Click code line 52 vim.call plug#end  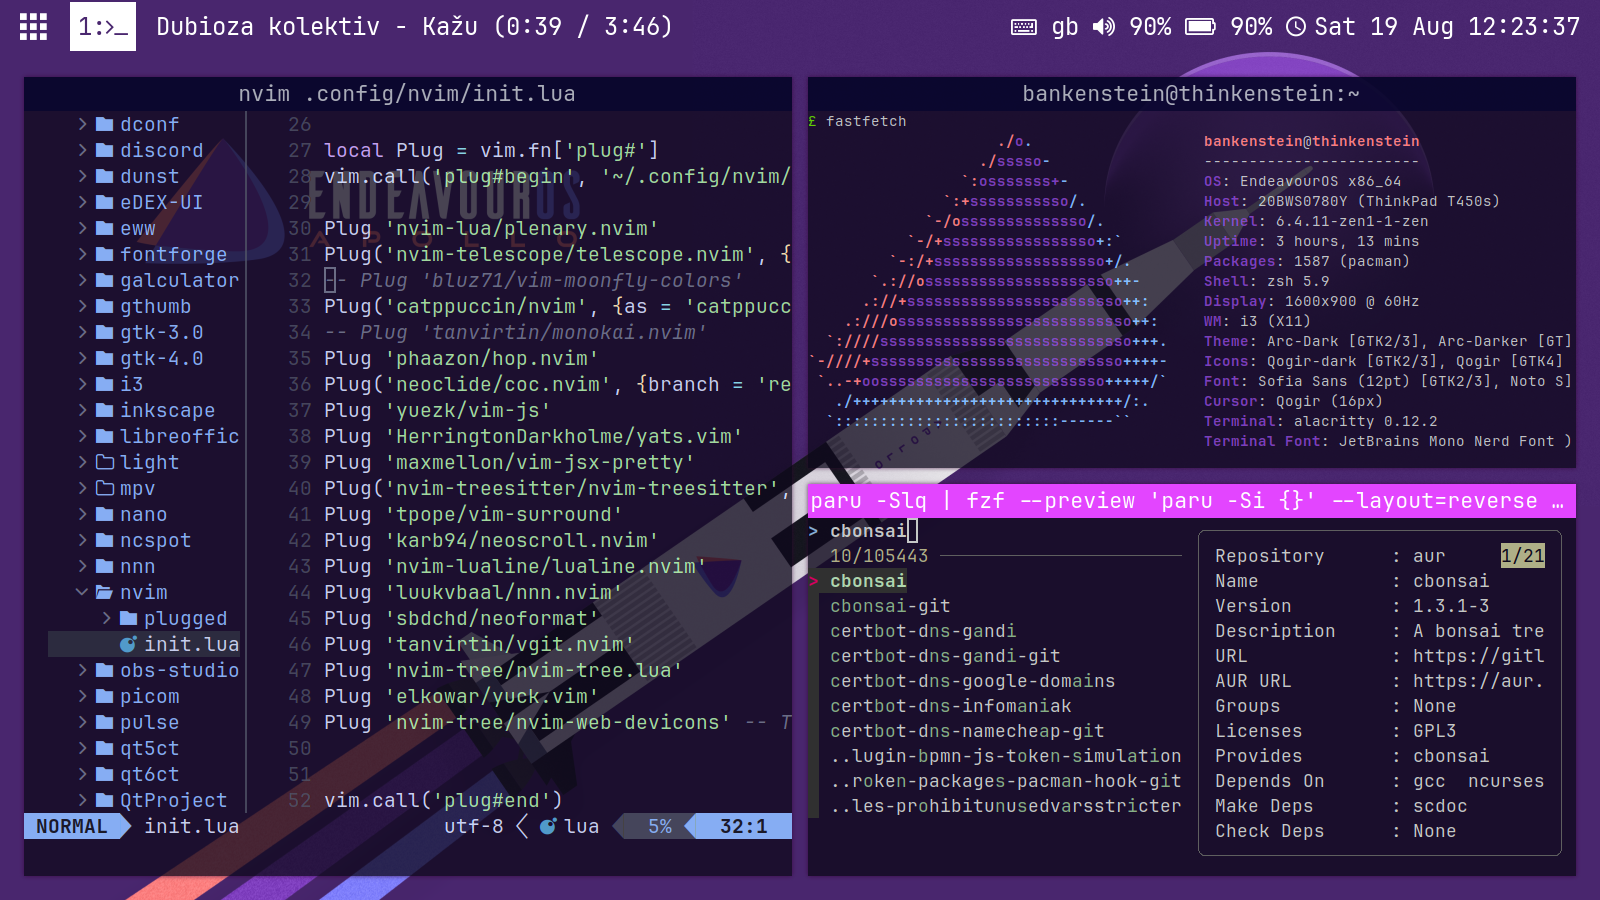(443, 800)
